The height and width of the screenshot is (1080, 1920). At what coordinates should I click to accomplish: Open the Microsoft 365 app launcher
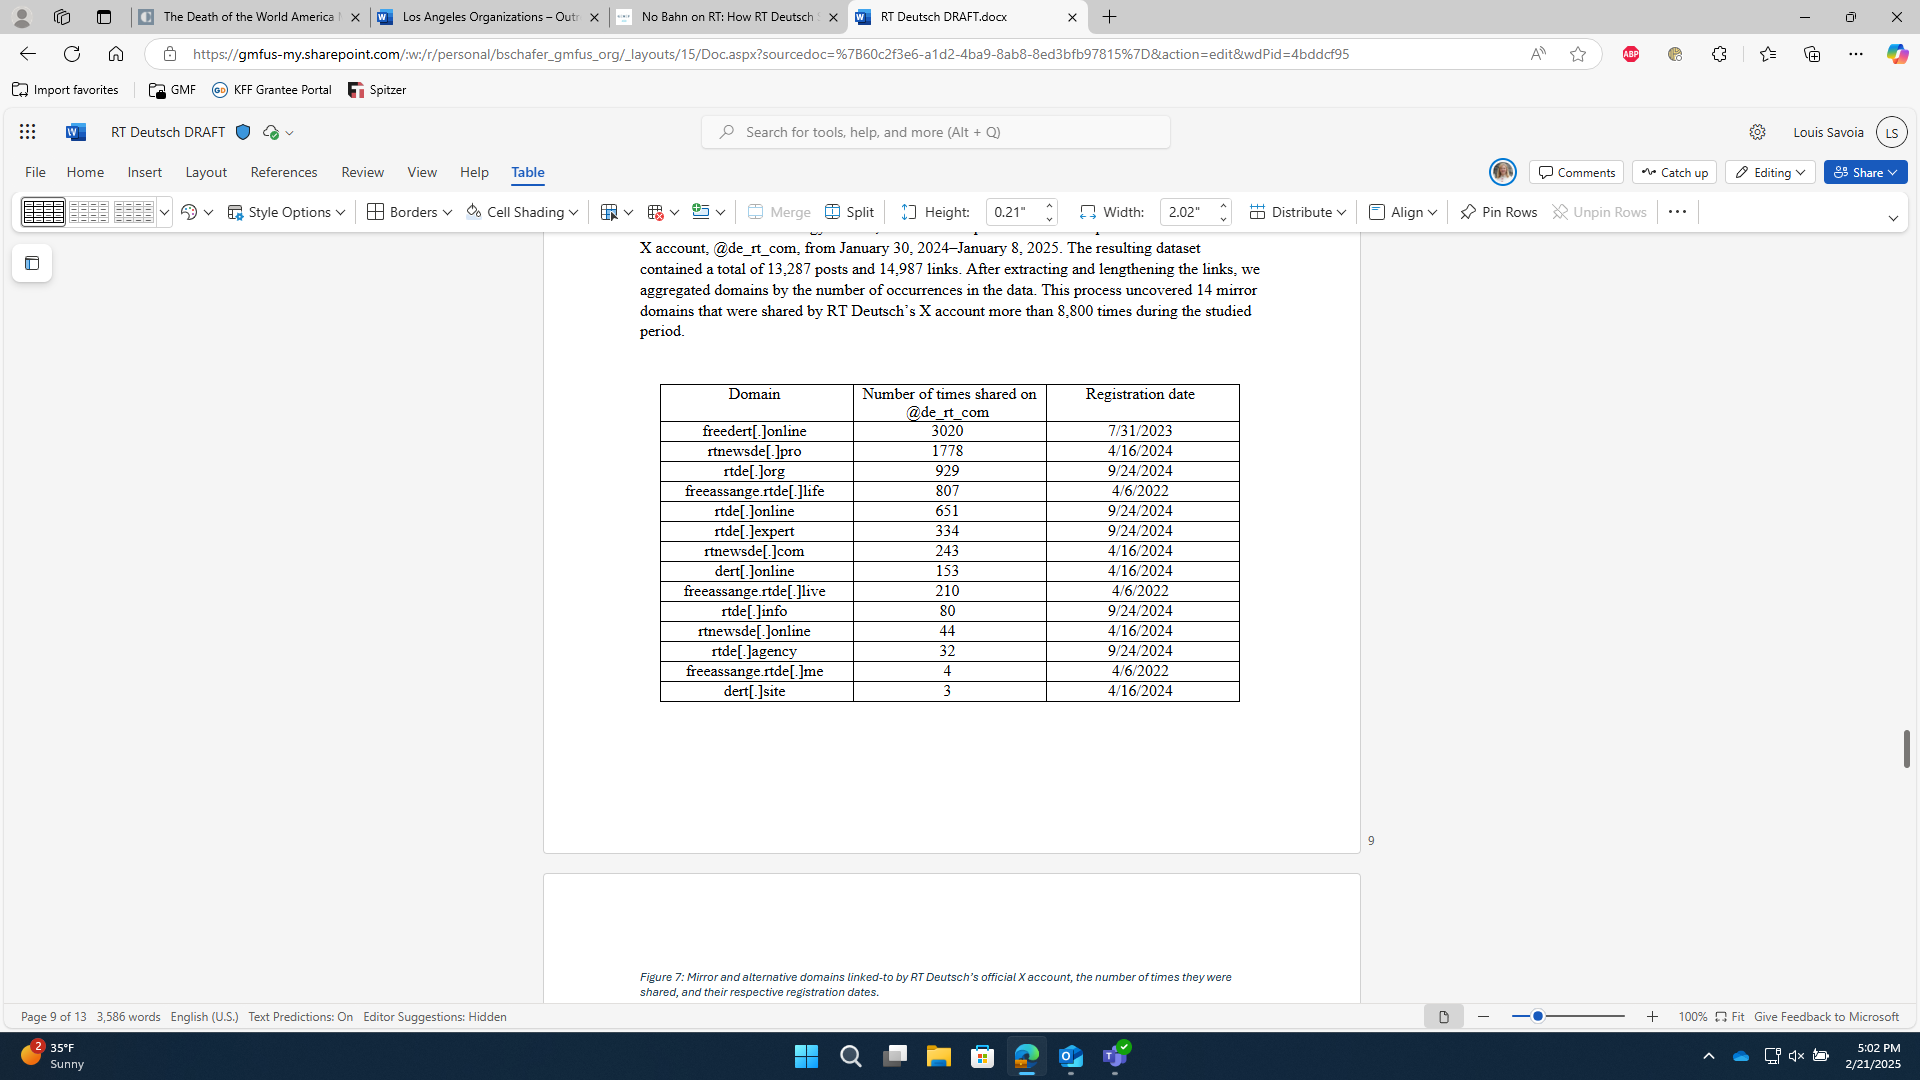[27, 132]
